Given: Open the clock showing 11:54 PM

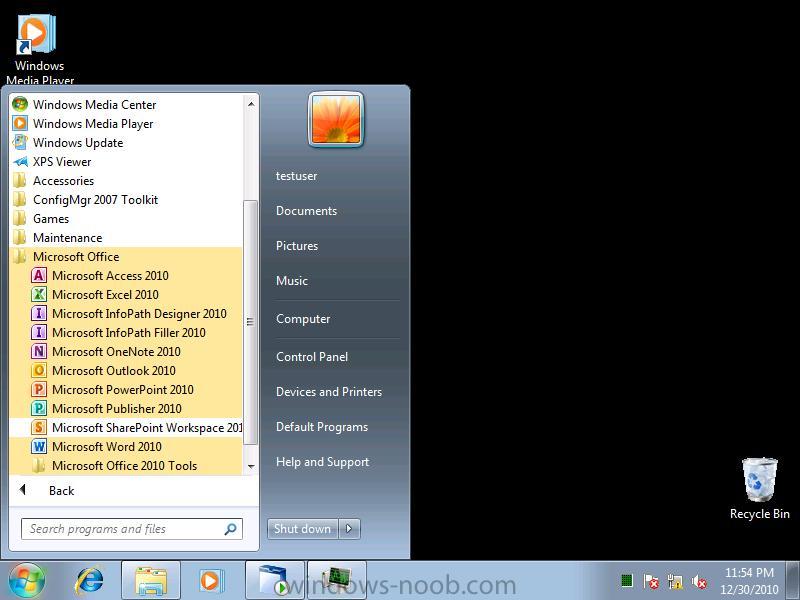Looking at the screenshot, I should 749,581.
